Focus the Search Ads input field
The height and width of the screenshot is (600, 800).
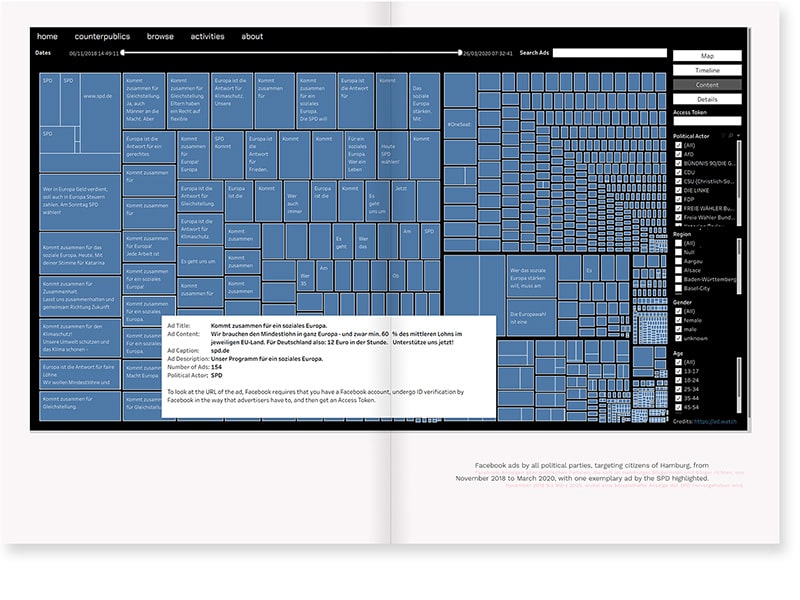609,53
